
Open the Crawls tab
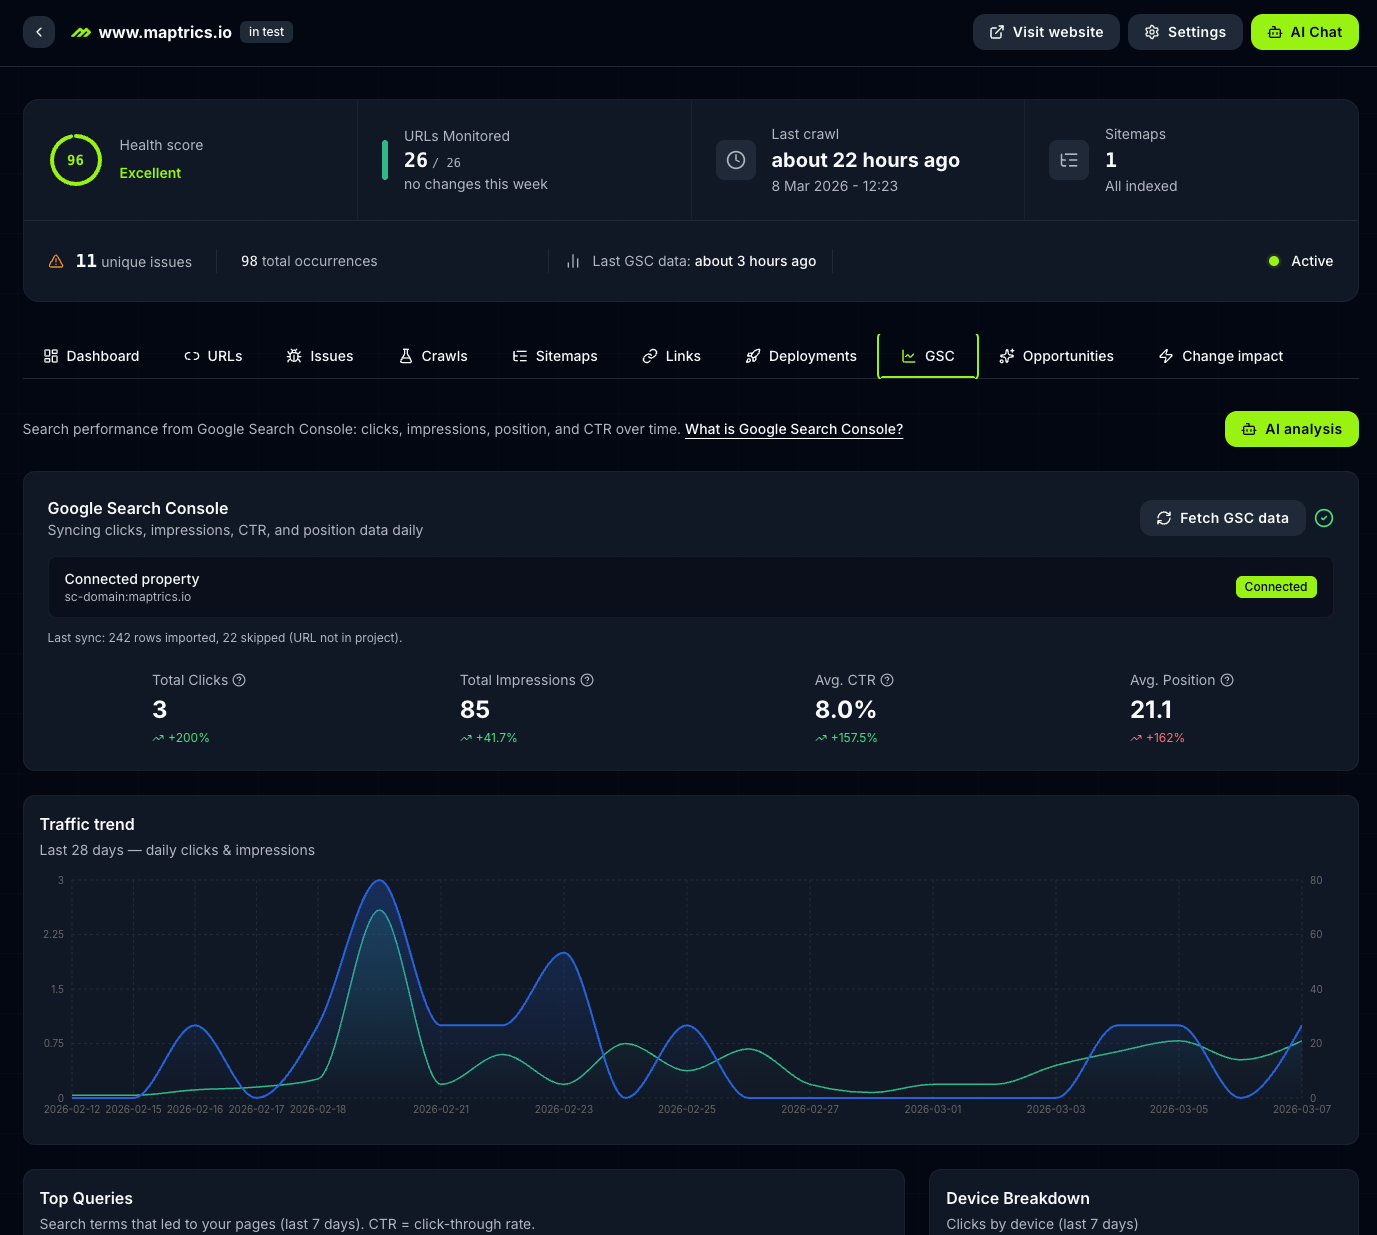(x=433, y=356)
